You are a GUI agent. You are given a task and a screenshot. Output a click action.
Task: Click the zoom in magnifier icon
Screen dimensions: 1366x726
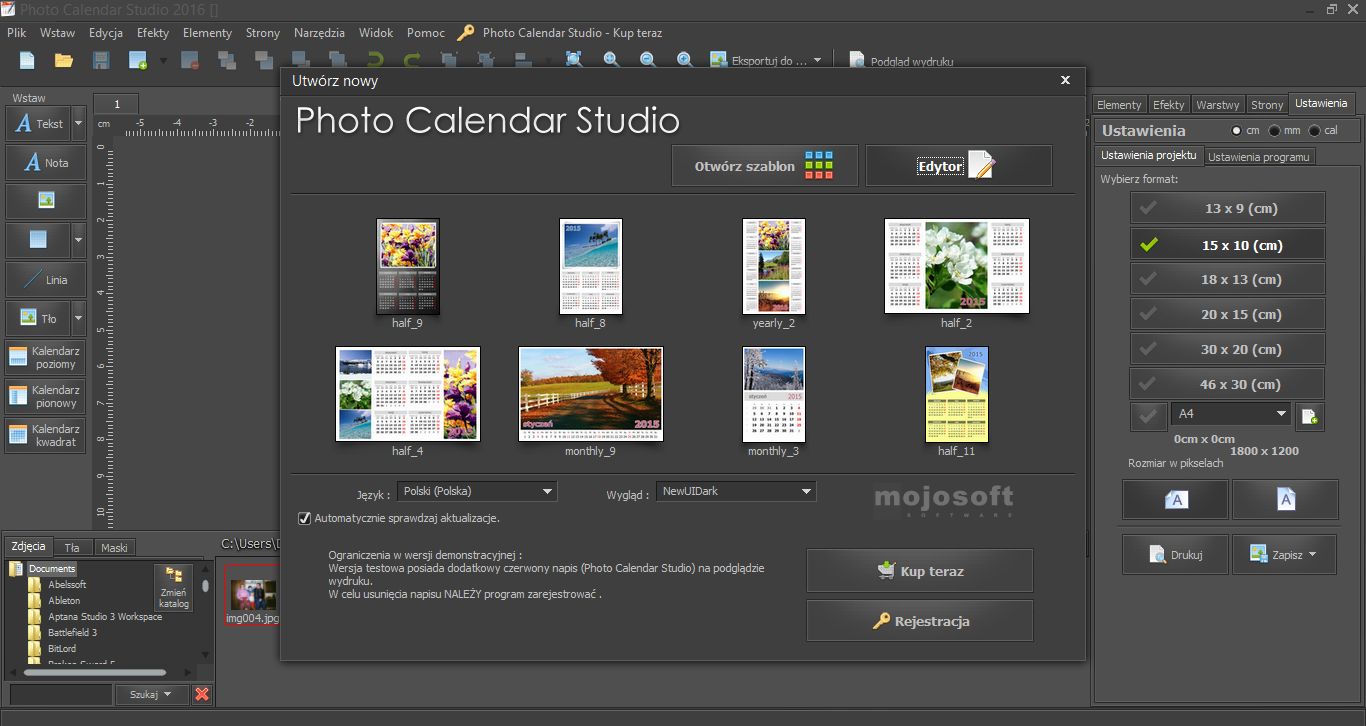(x=611, y=60)
